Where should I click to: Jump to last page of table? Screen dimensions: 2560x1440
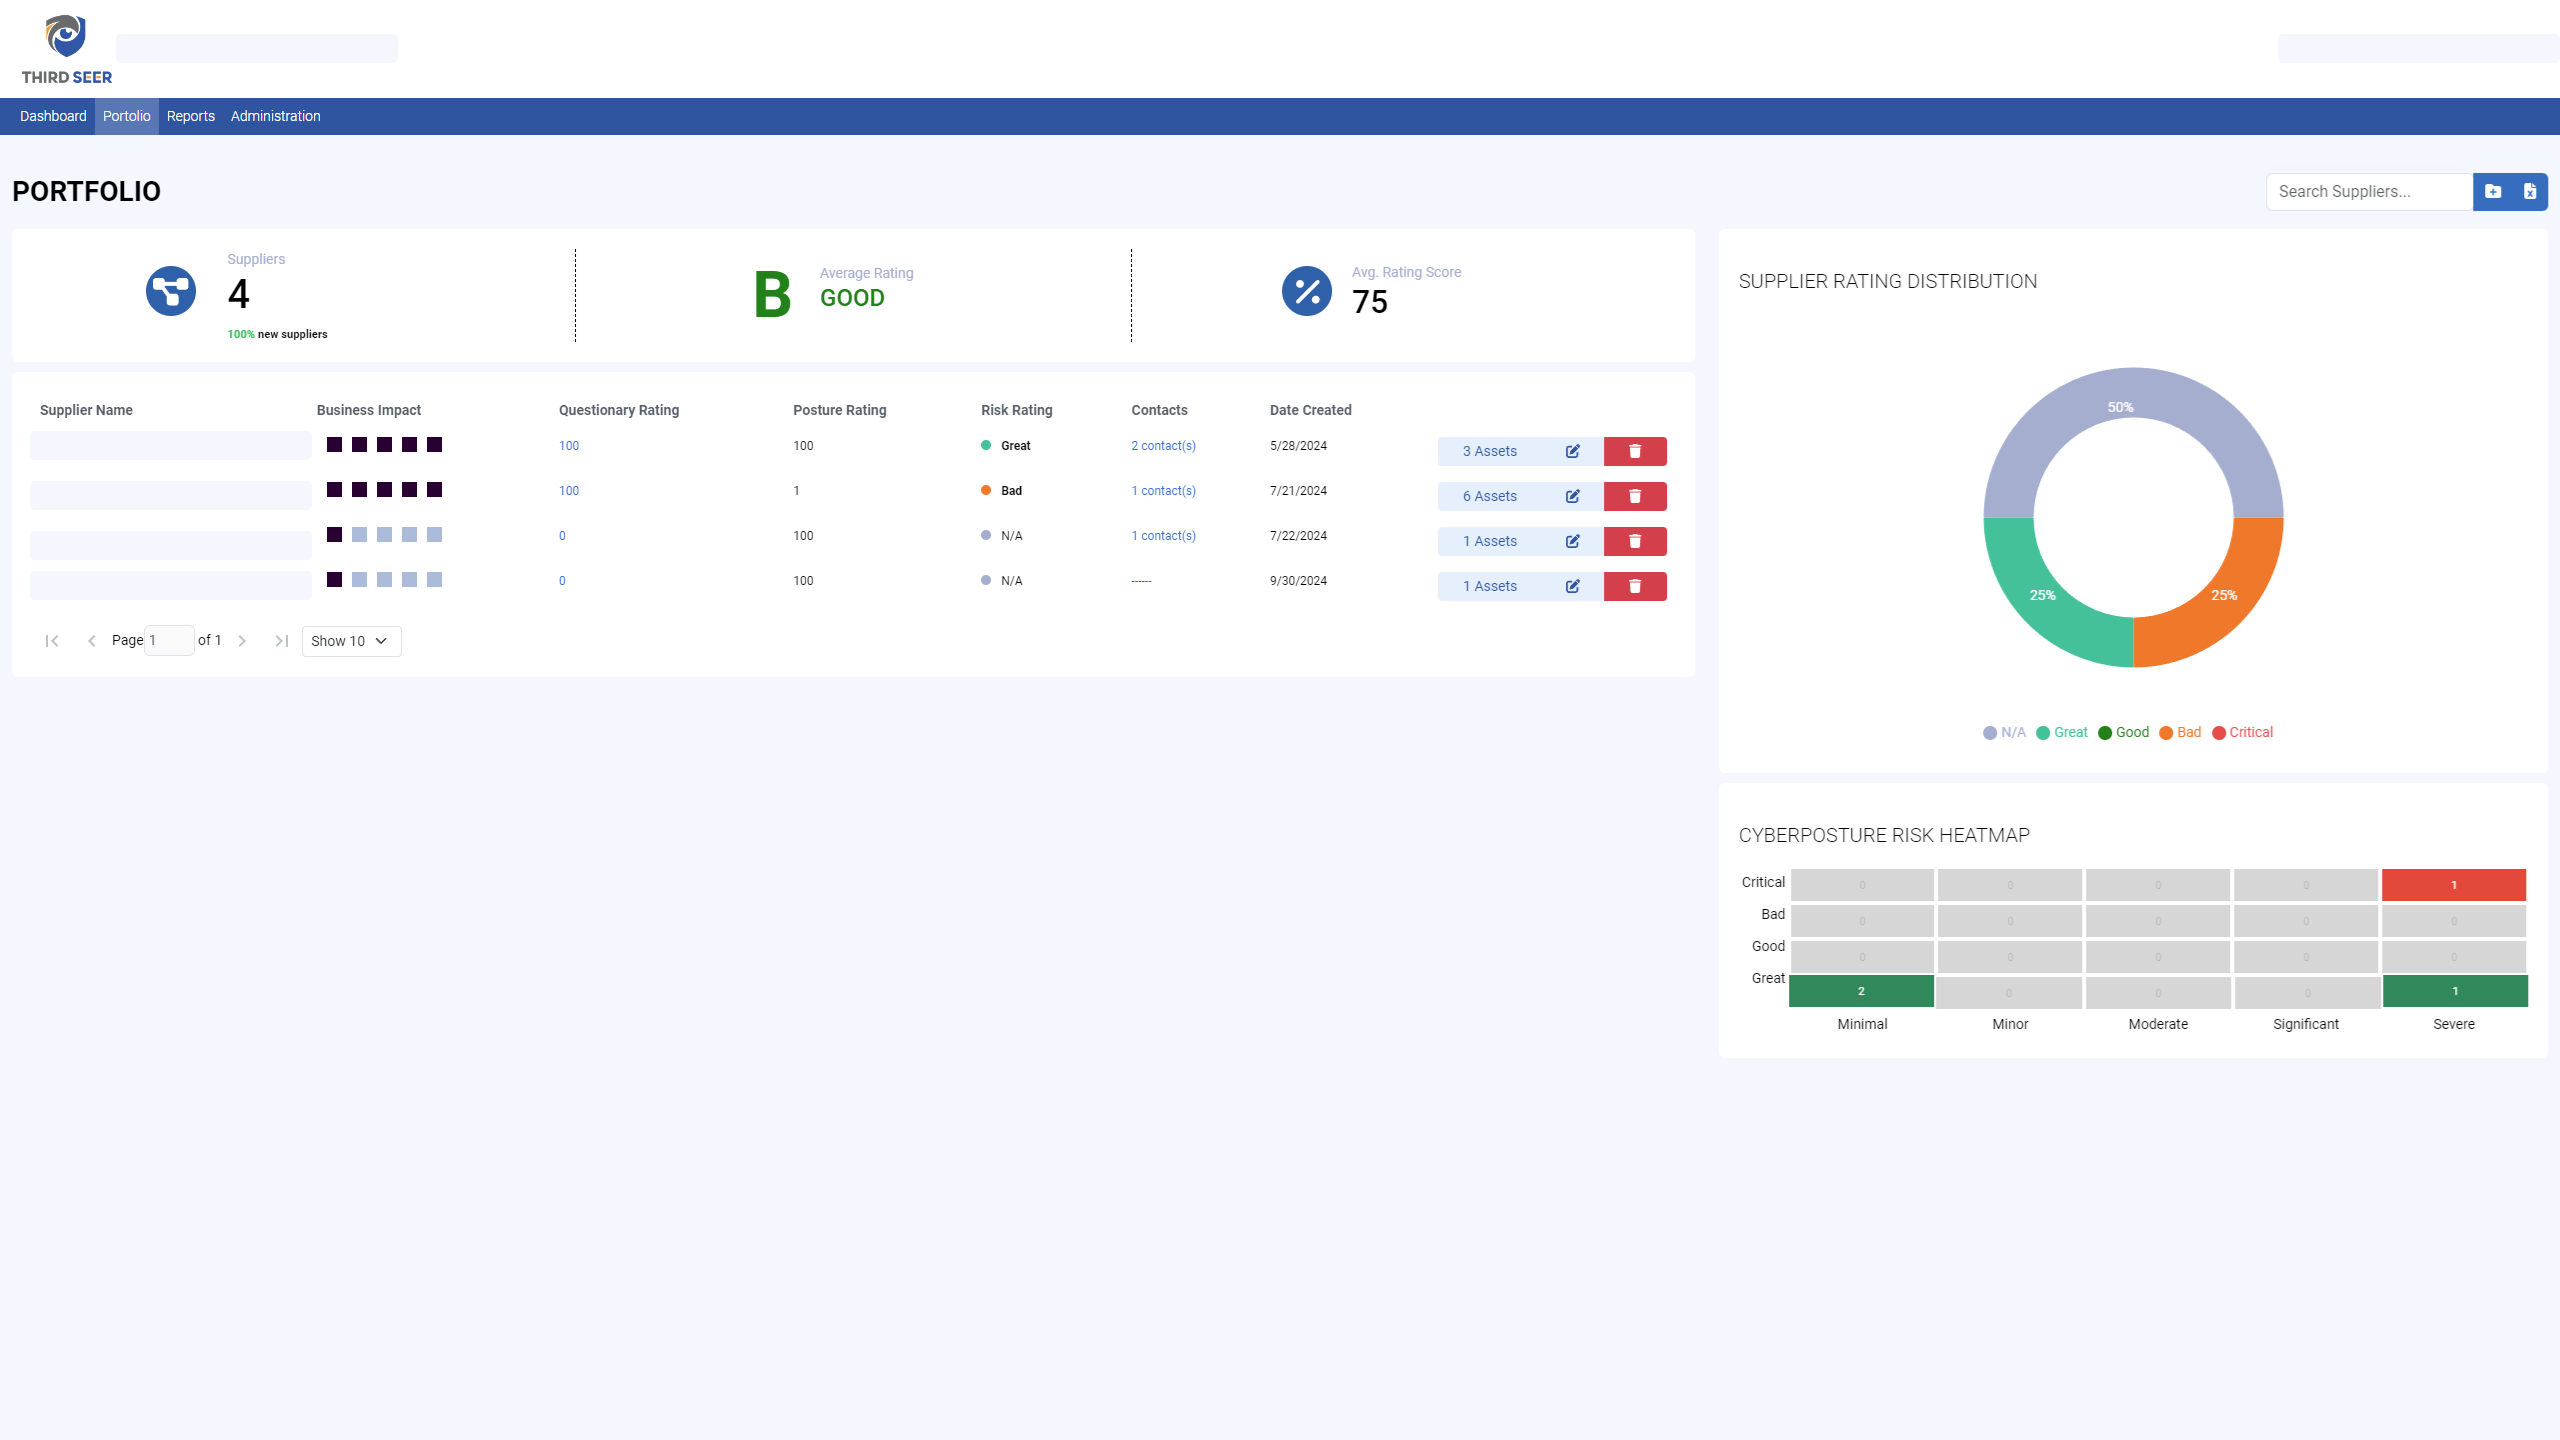coord(282,641)
